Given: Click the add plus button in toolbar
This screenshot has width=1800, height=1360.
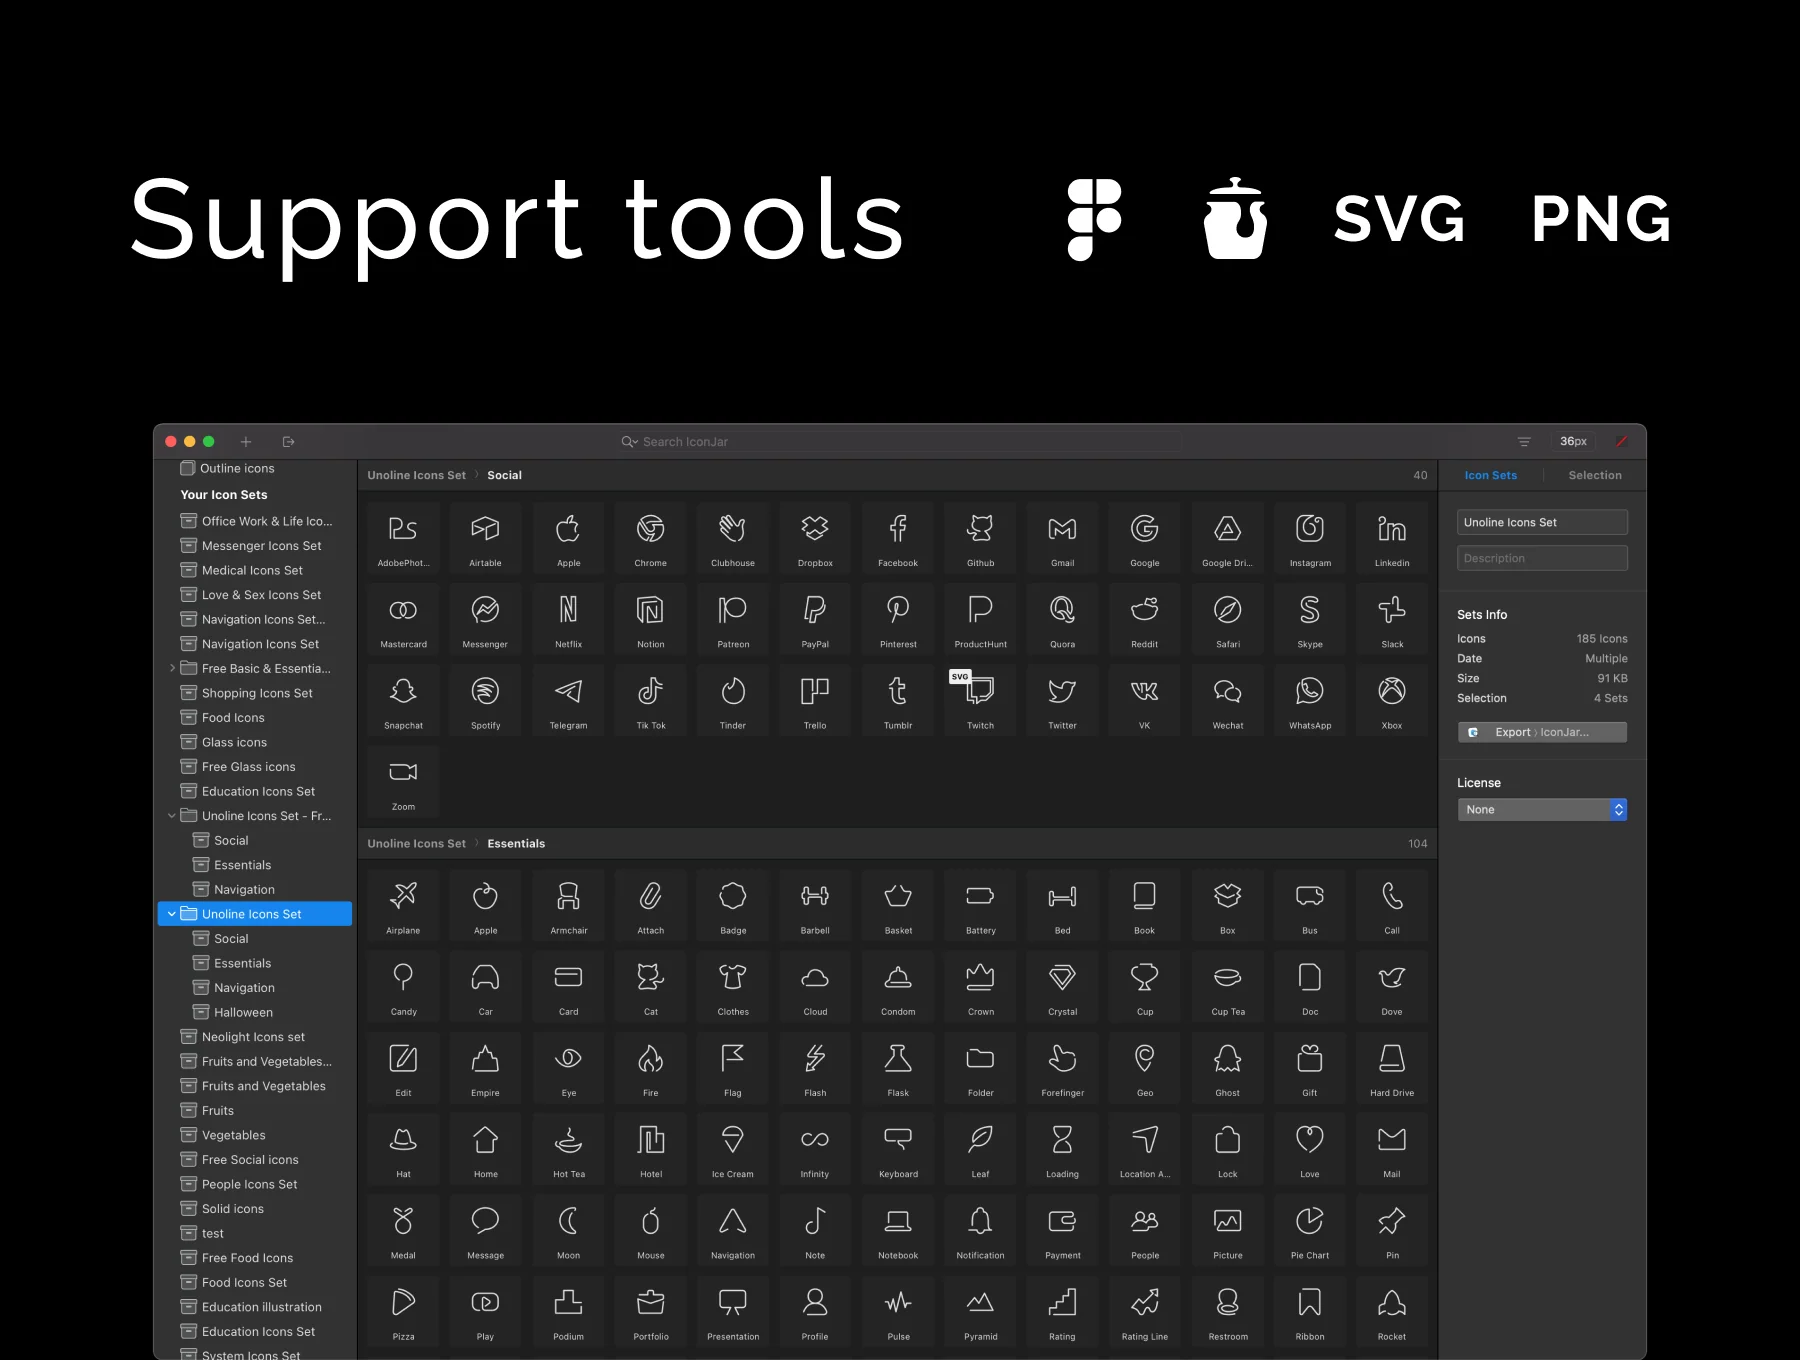Looking at the screenshot, I should [x=246, y=442].
